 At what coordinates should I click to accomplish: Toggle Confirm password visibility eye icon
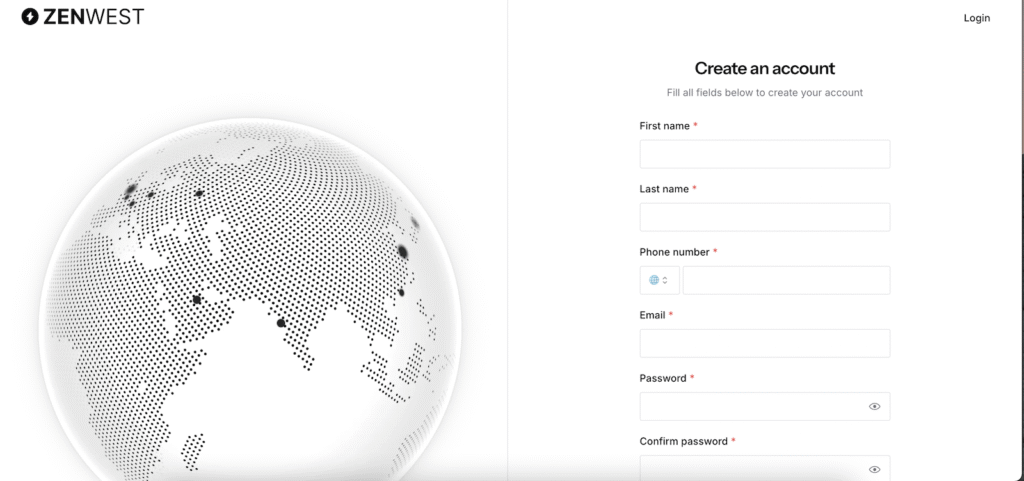[874, 469]
